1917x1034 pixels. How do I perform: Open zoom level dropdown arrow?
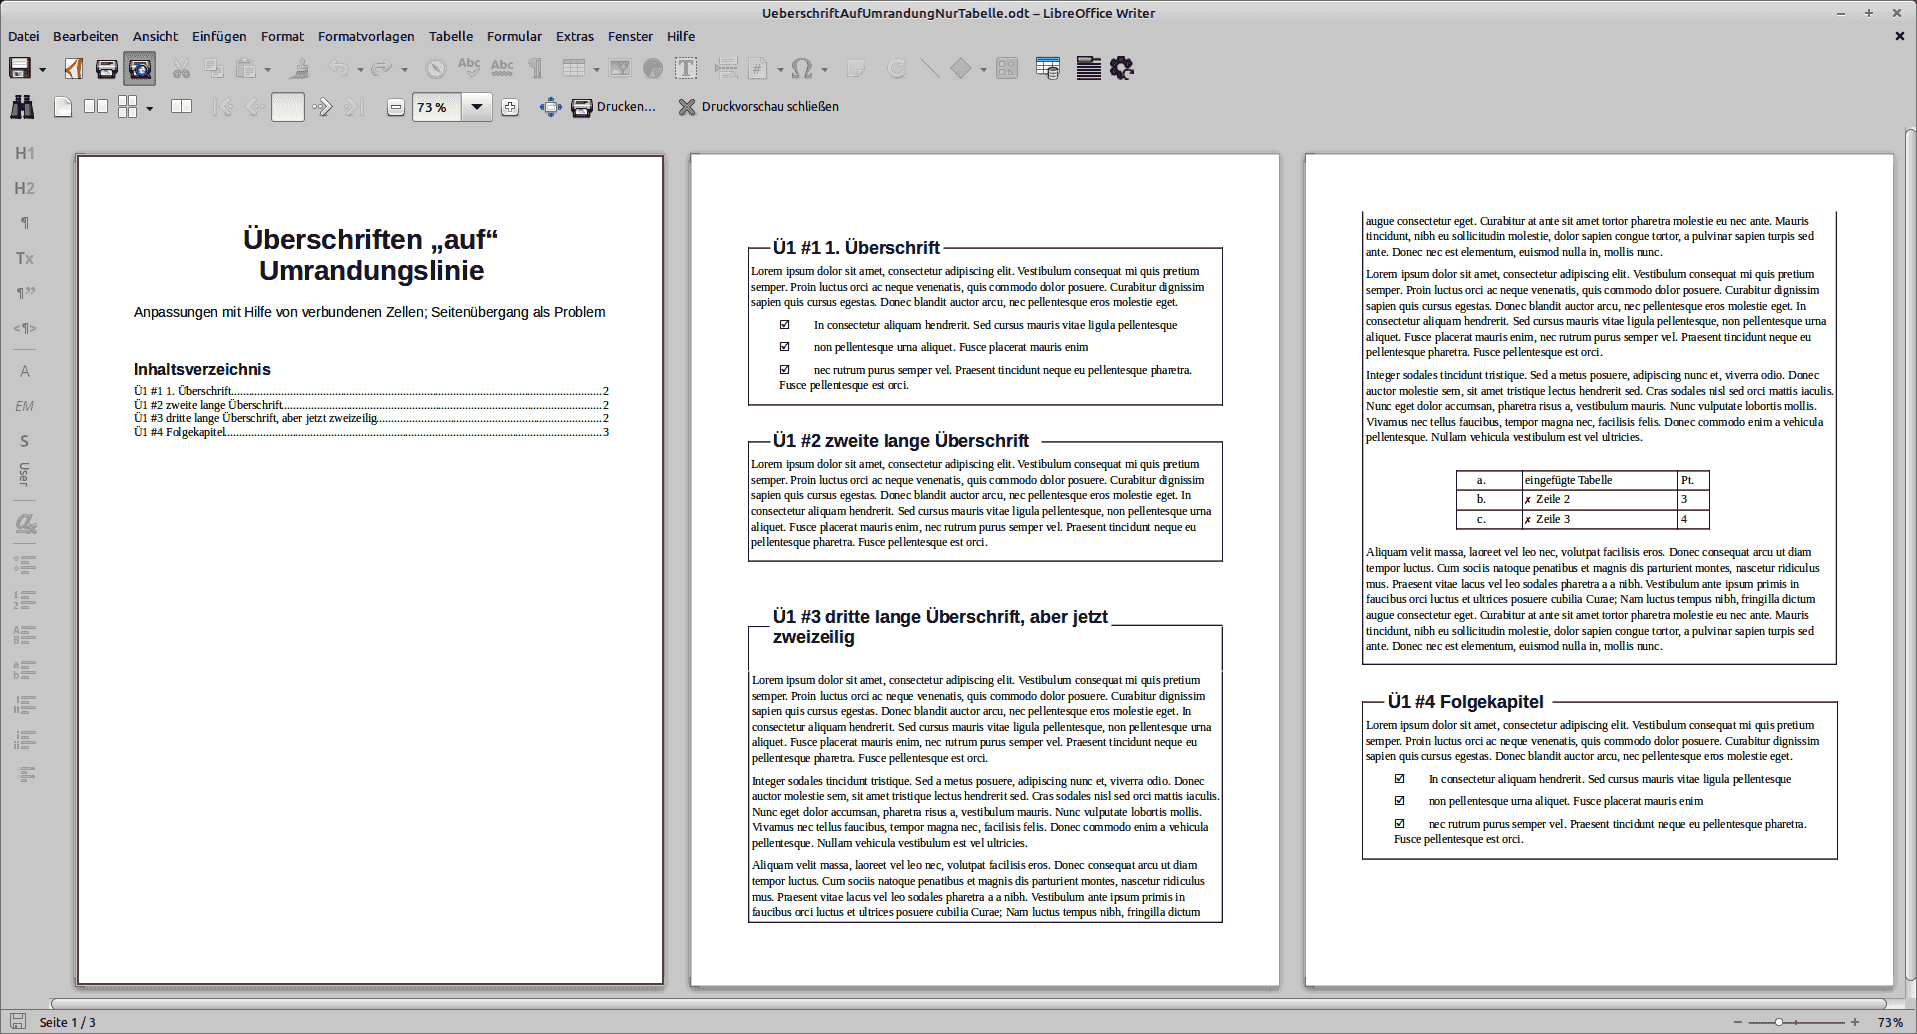(x=477, y=107)
